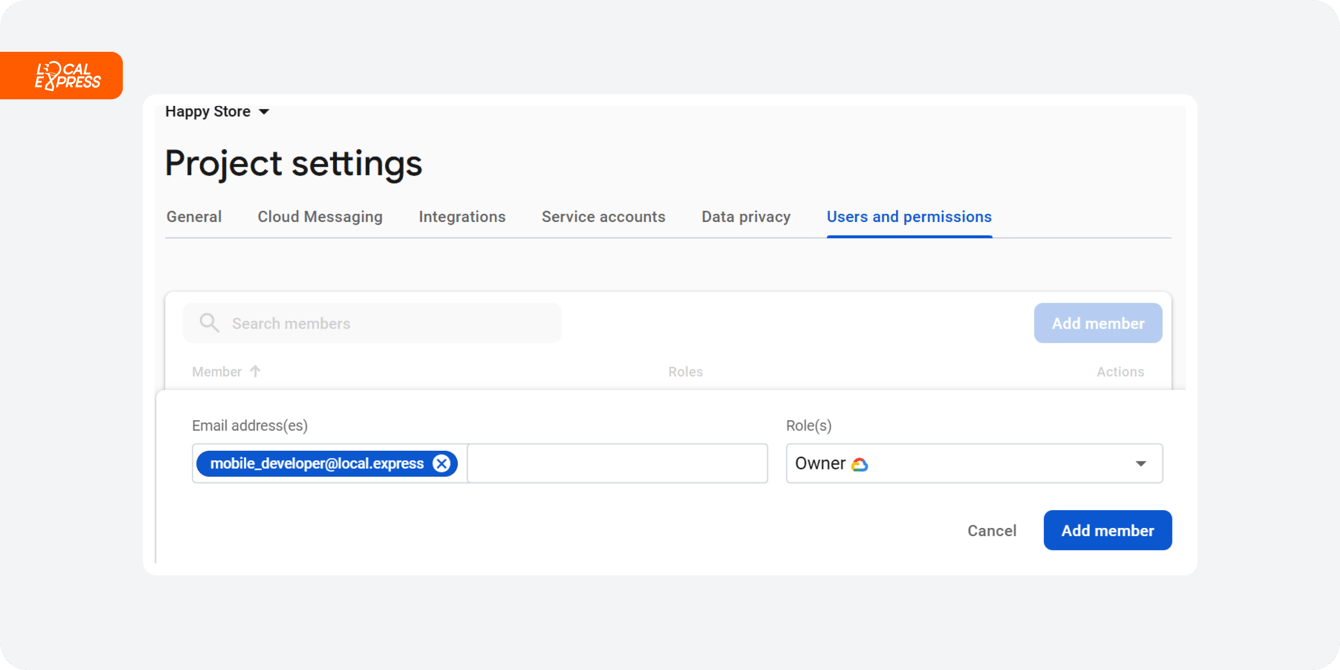Image resolution: width=1340 pixels, height=670 pixels.
Task: Open the Role(s) dropdown
Action: point(1140,463)
